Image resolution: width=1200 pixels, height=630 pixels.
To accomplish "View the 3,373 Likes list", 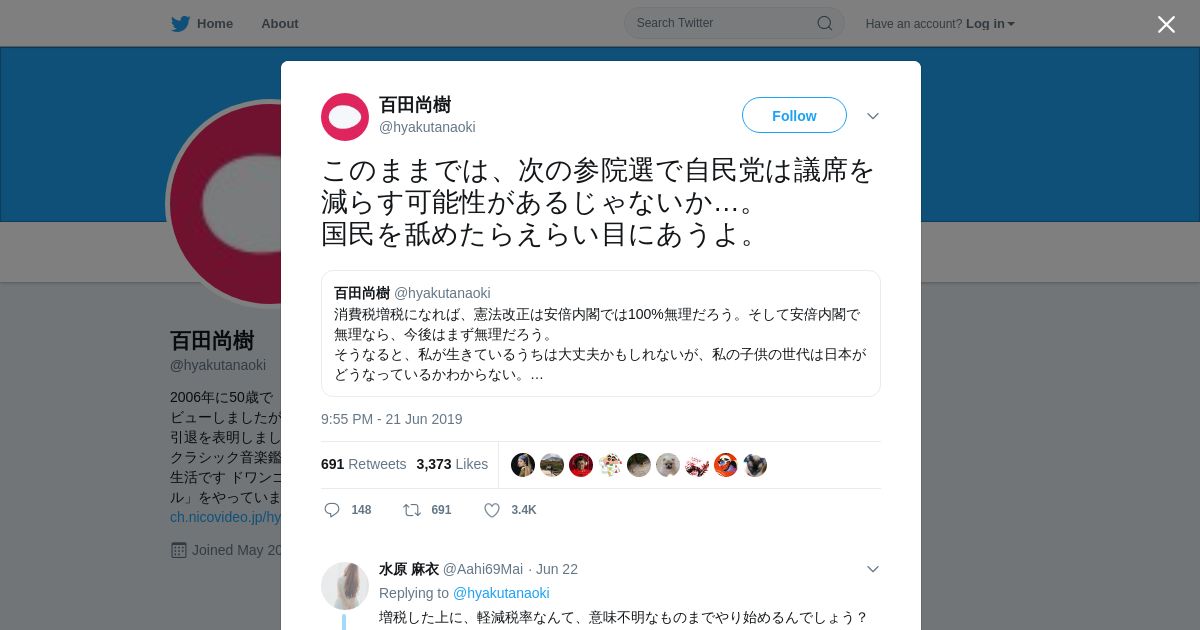I will 452,464.
